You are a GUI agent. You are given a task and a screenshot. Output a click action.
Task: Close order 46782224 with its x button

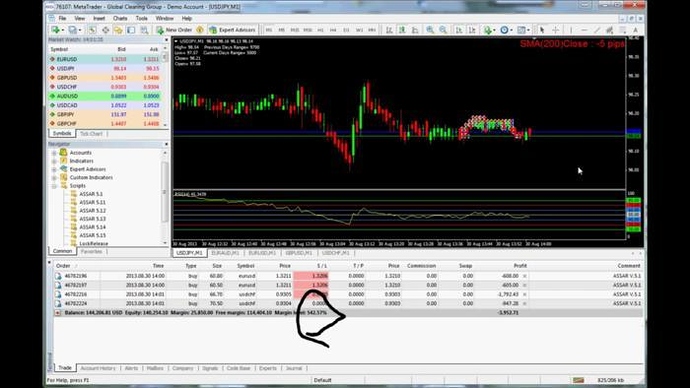(x=525, y=304)
